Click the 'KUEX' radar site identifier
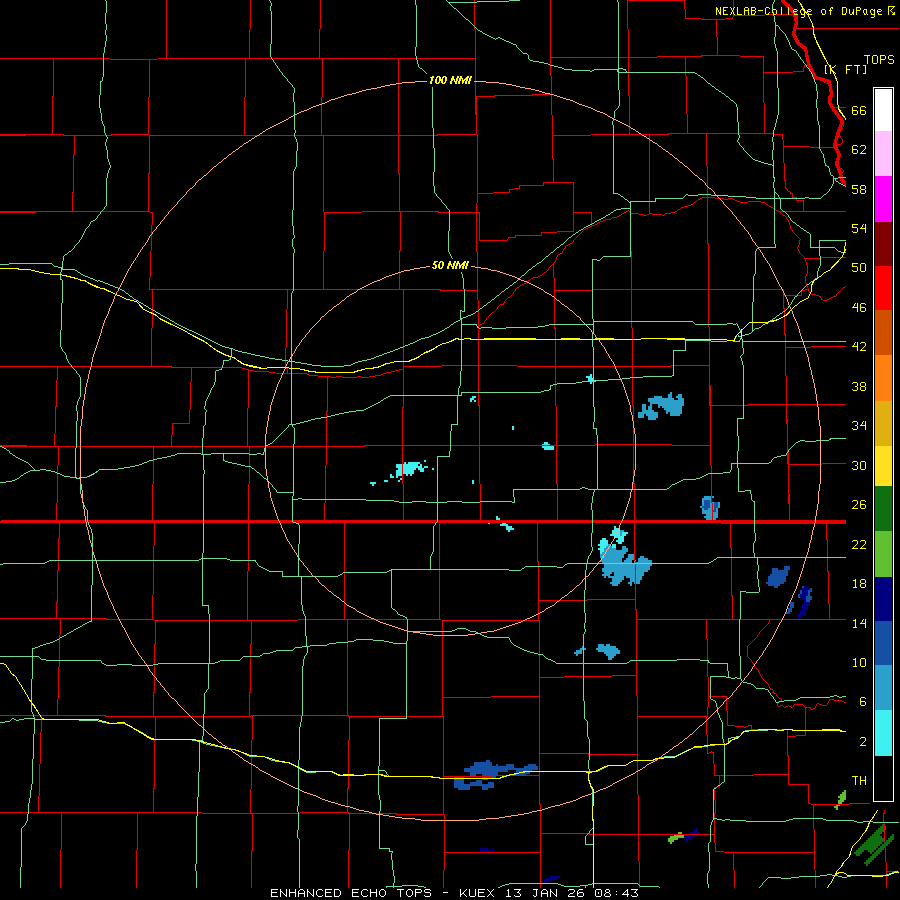Viewport: 900px width, 900px height. tap(478, 893)
